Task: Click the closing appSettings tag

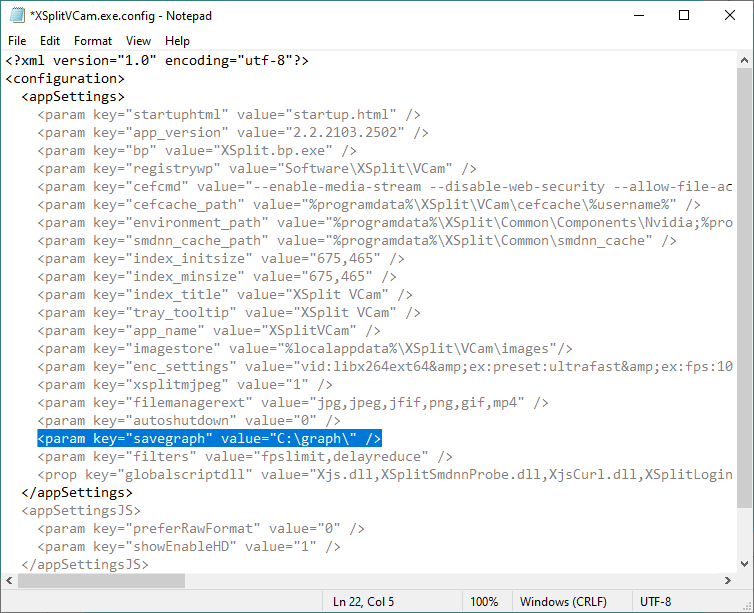Action: pos(77,493)
